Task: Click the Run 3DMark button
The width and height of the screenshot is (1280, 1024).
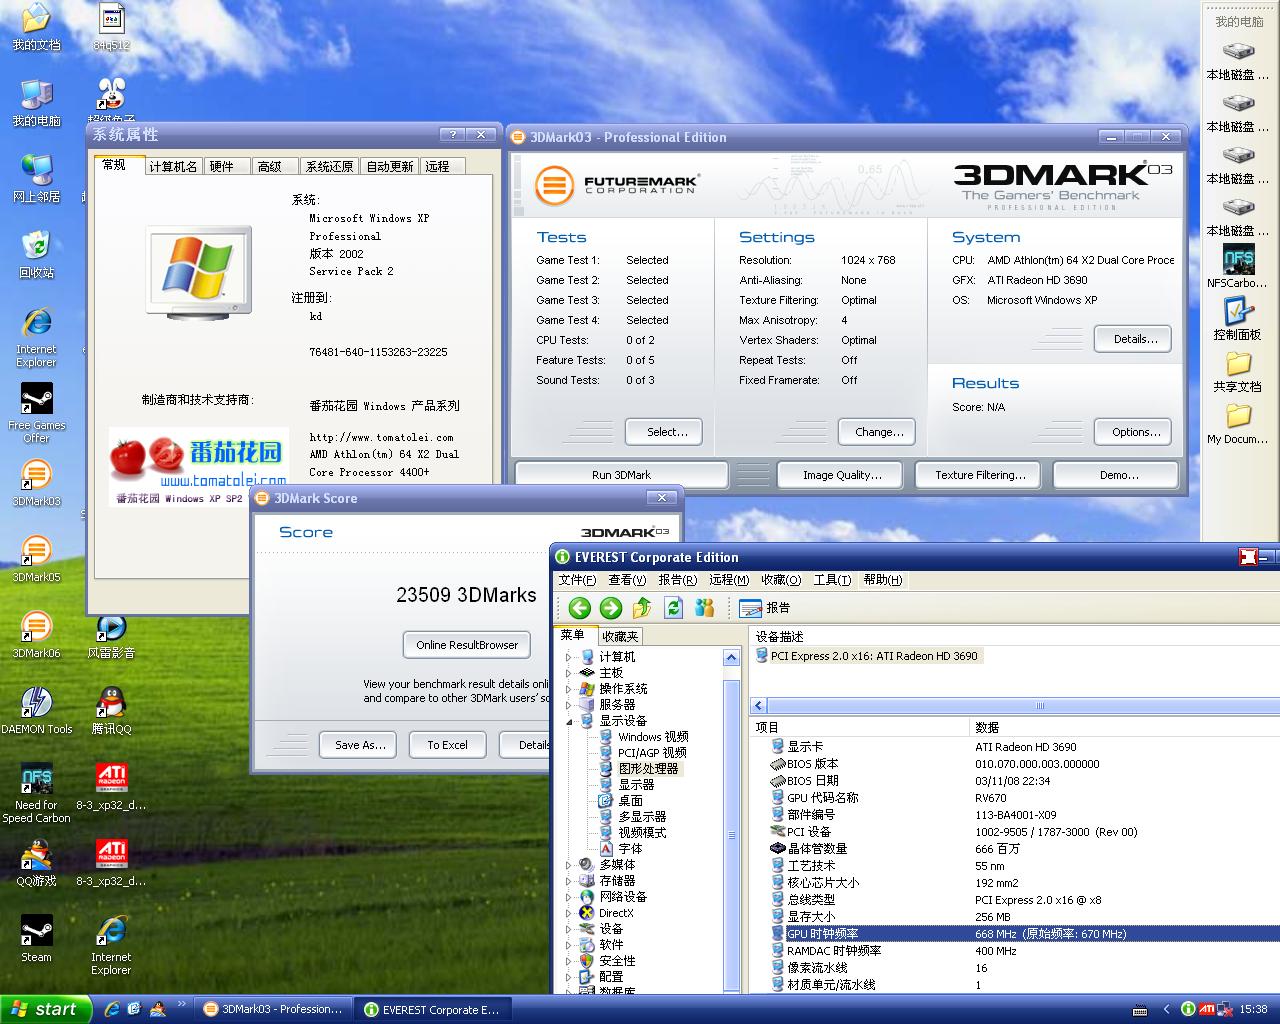Action: click(x=621, y=475)
